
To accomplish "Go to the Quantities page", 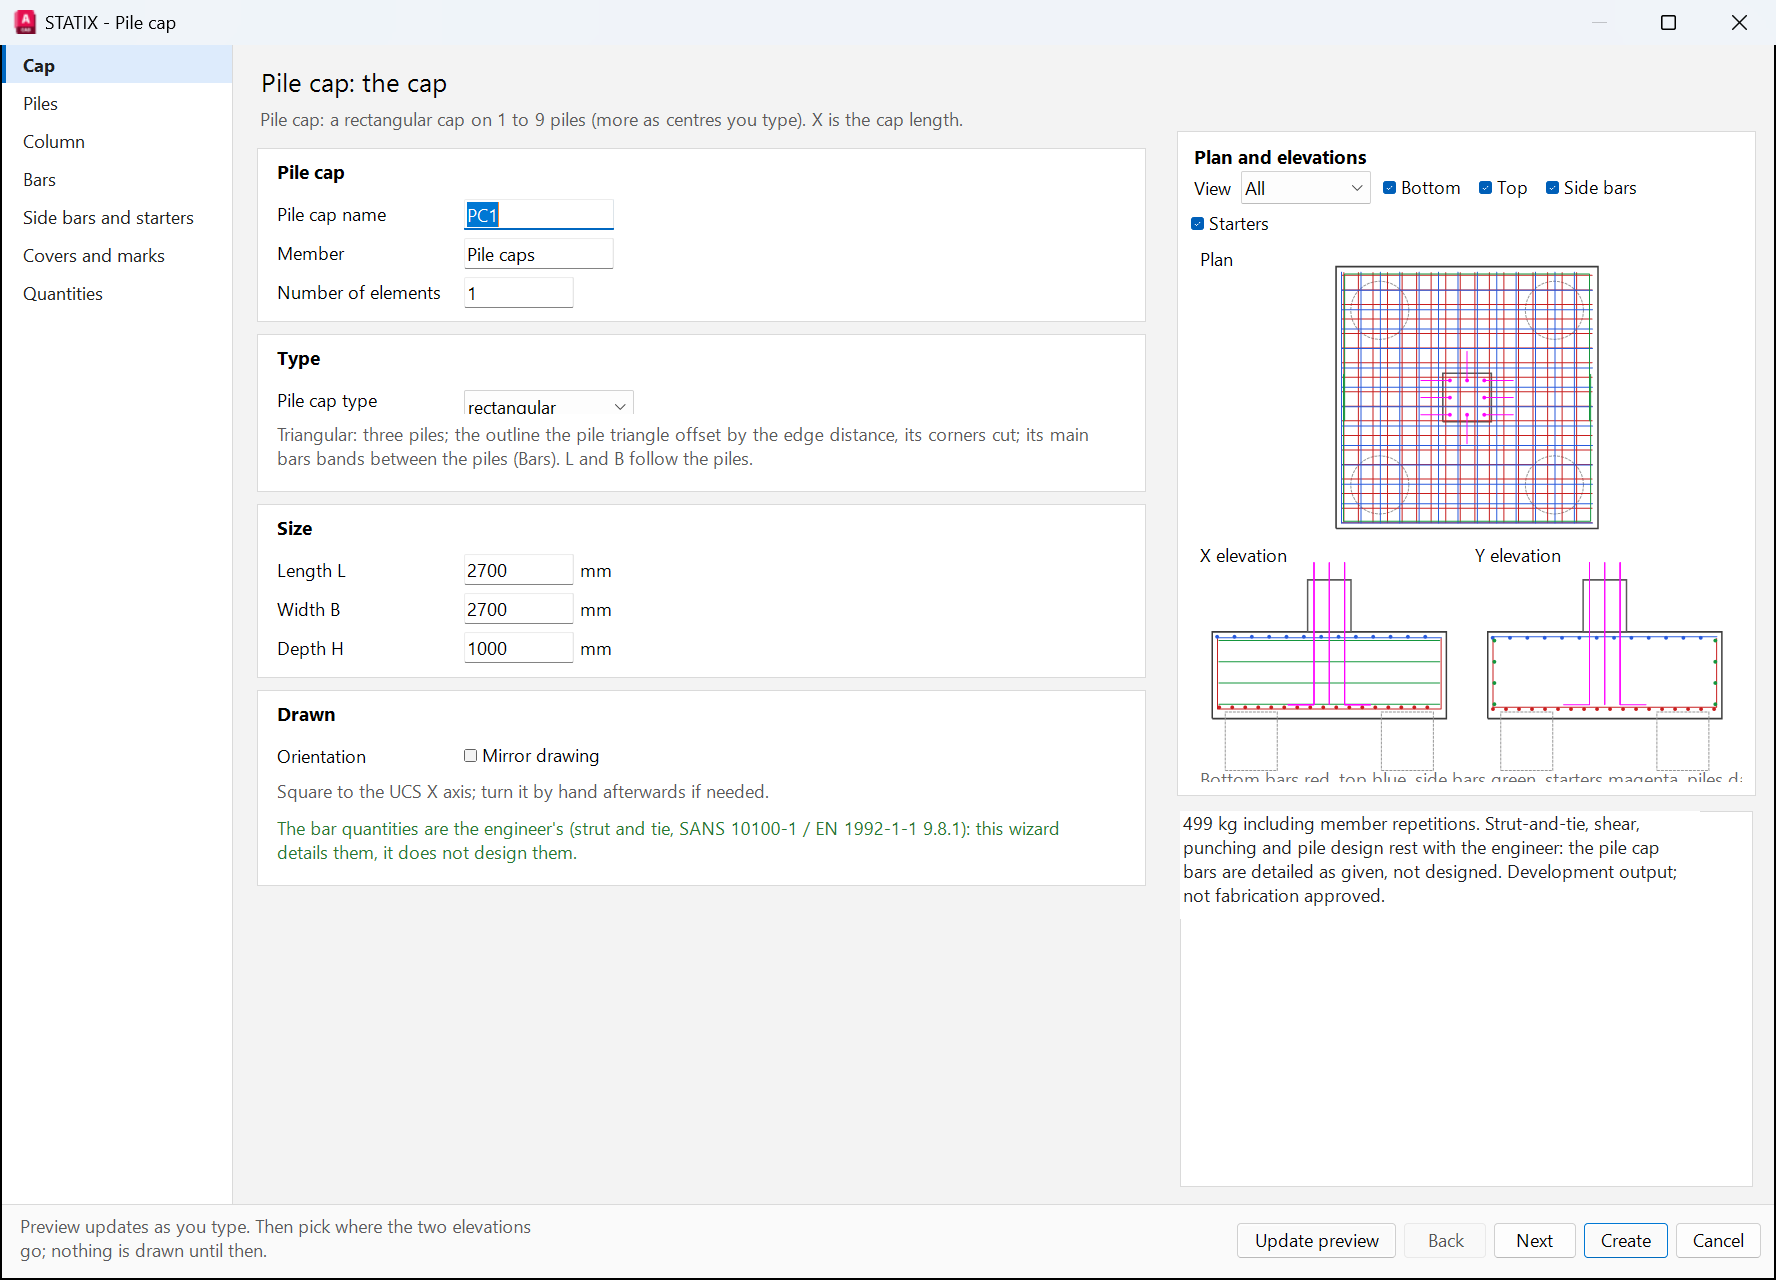I will [117, 293].
